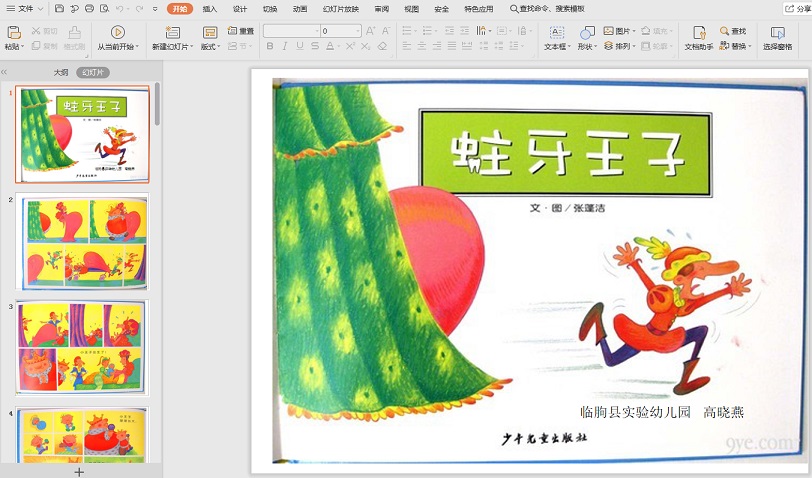Expand the quick access toolbar customize arrow
The height and width of the screenshot is (478, 812).
[155, 9]
